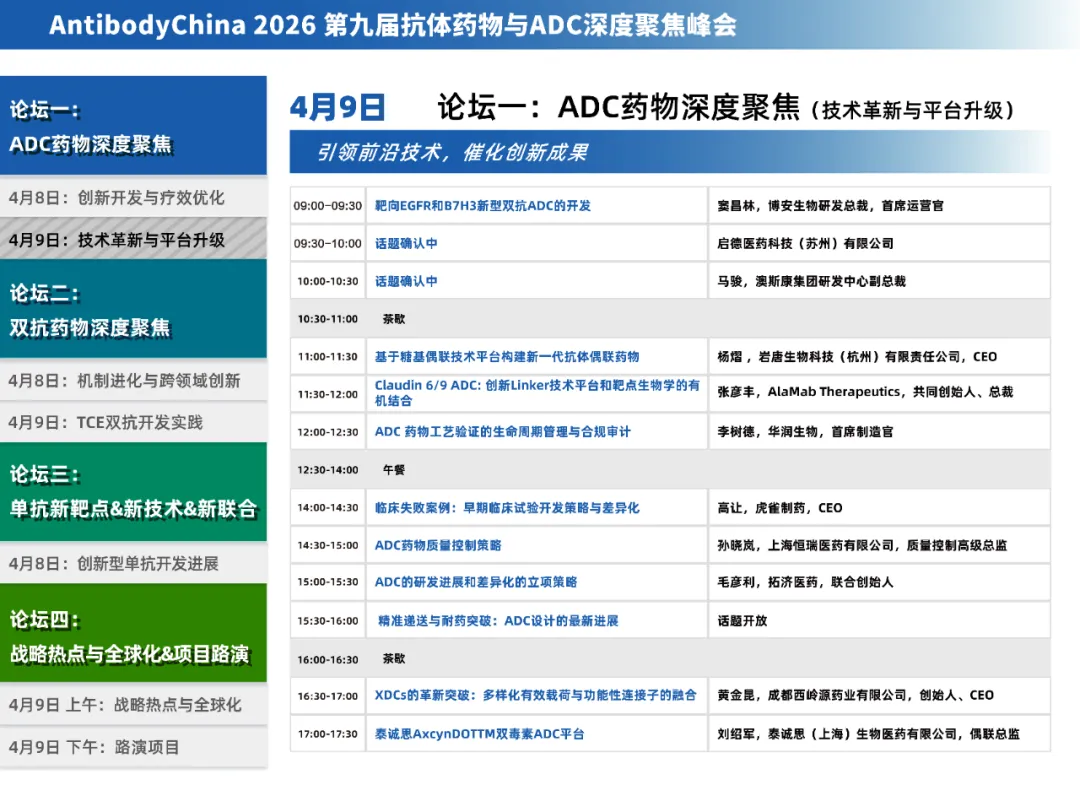This screenshot has width=1080, height=785.
Task: Open topic 临床失败案例:早期临床试验开发策略与差异化
Action: [506, 507]
